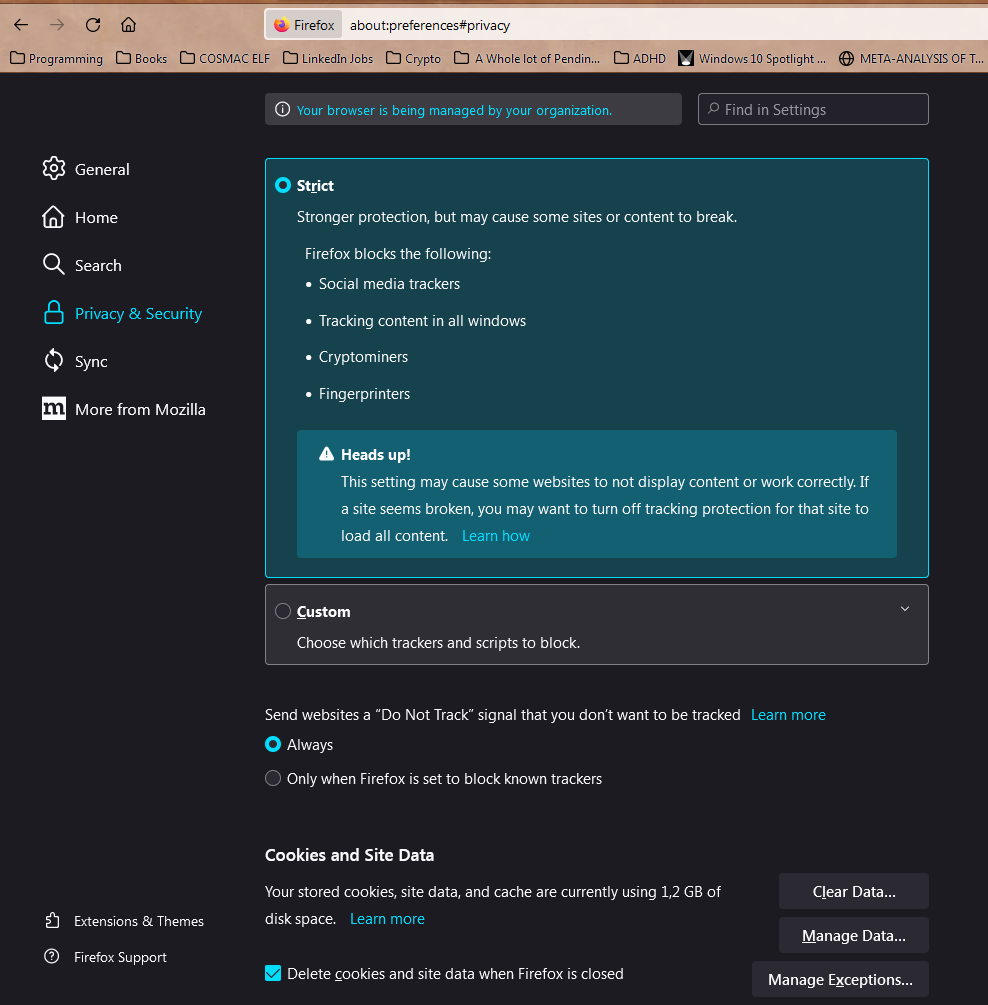Open the Windows 10 Spotlight bookmark
The image size is (988, 1005).
(752, 58)
